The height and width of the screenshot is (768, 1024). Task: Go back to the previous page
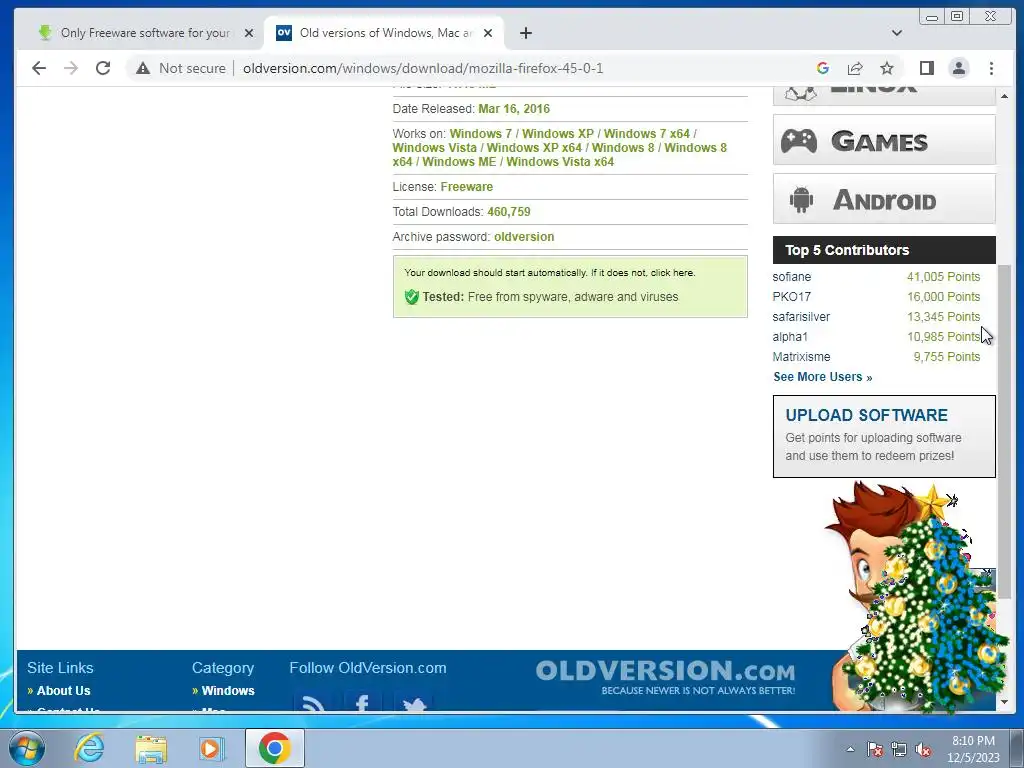pyautogui.click(x=39, y=68)
